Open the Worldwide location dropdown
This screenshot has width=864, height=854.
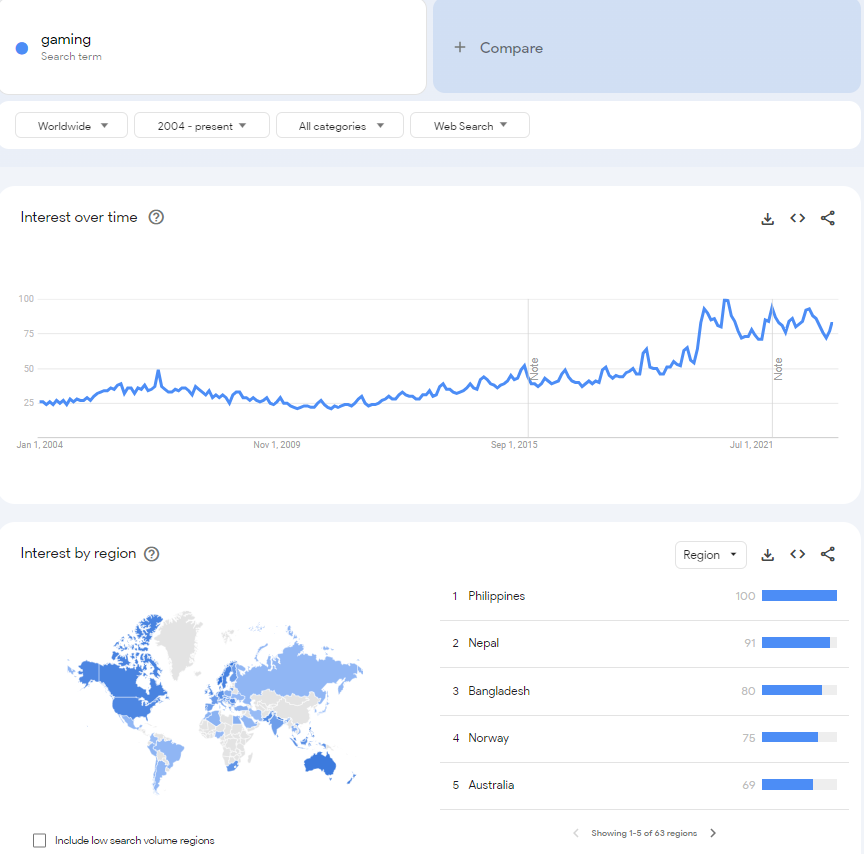[x=72, y=126]
